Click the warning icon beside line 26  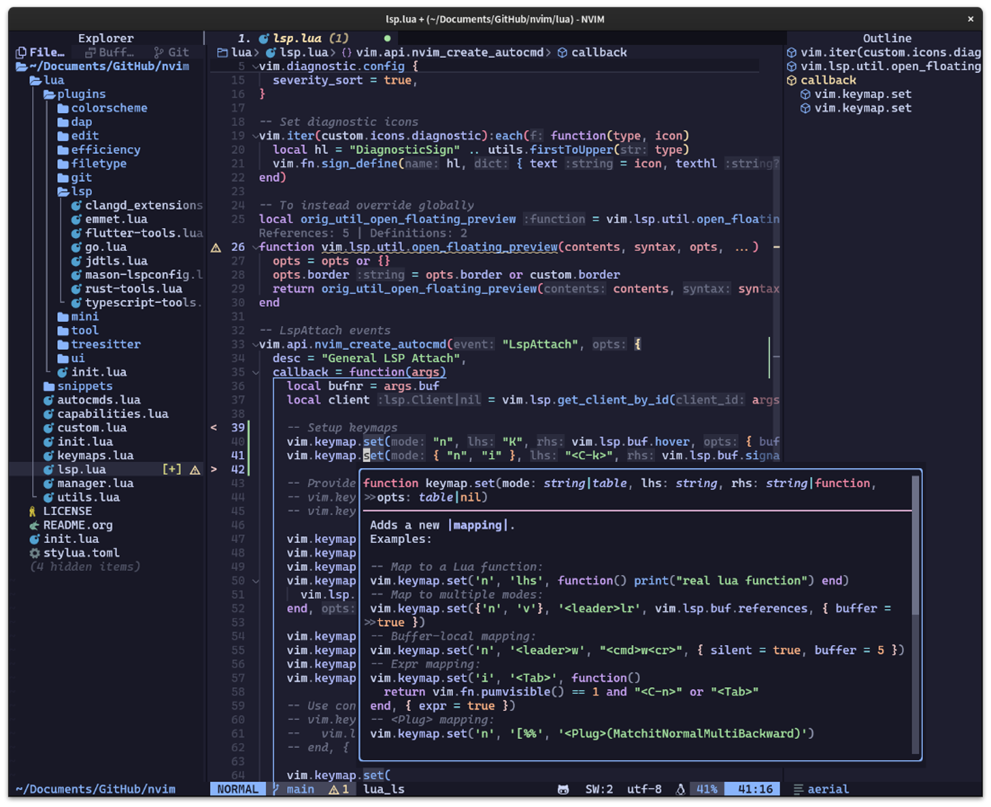click(x=215, y=247)
